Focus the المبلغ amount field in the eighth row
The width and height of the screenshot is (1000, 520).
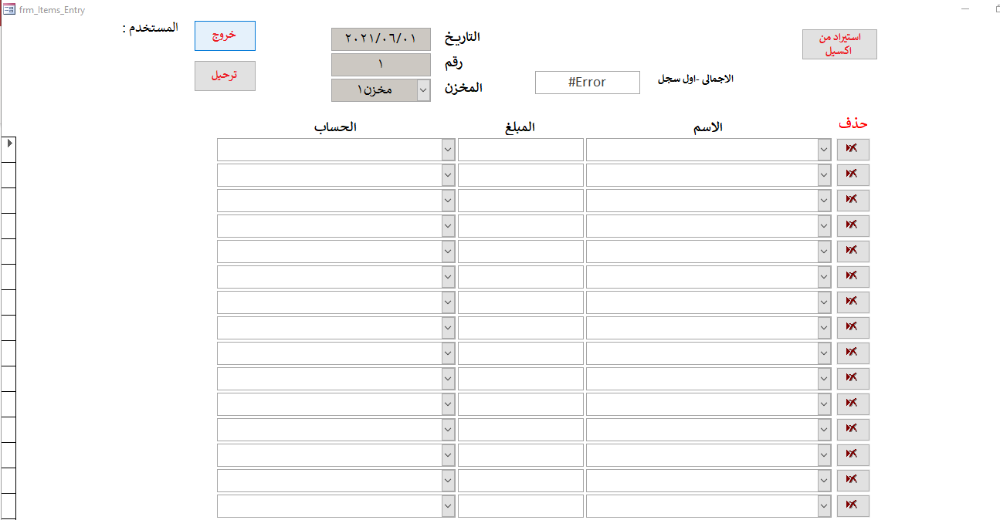point(520,329)
